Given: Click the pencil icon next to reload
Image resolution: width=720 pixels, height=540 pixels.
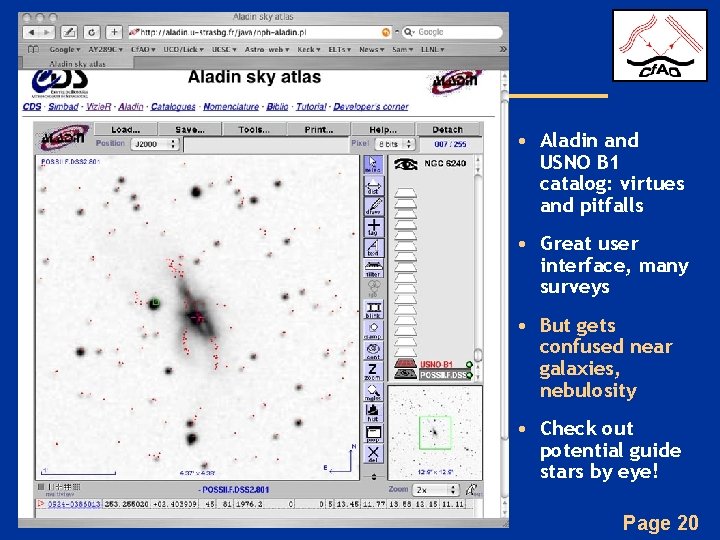Looking at the screenshot, I should (69, 32).
